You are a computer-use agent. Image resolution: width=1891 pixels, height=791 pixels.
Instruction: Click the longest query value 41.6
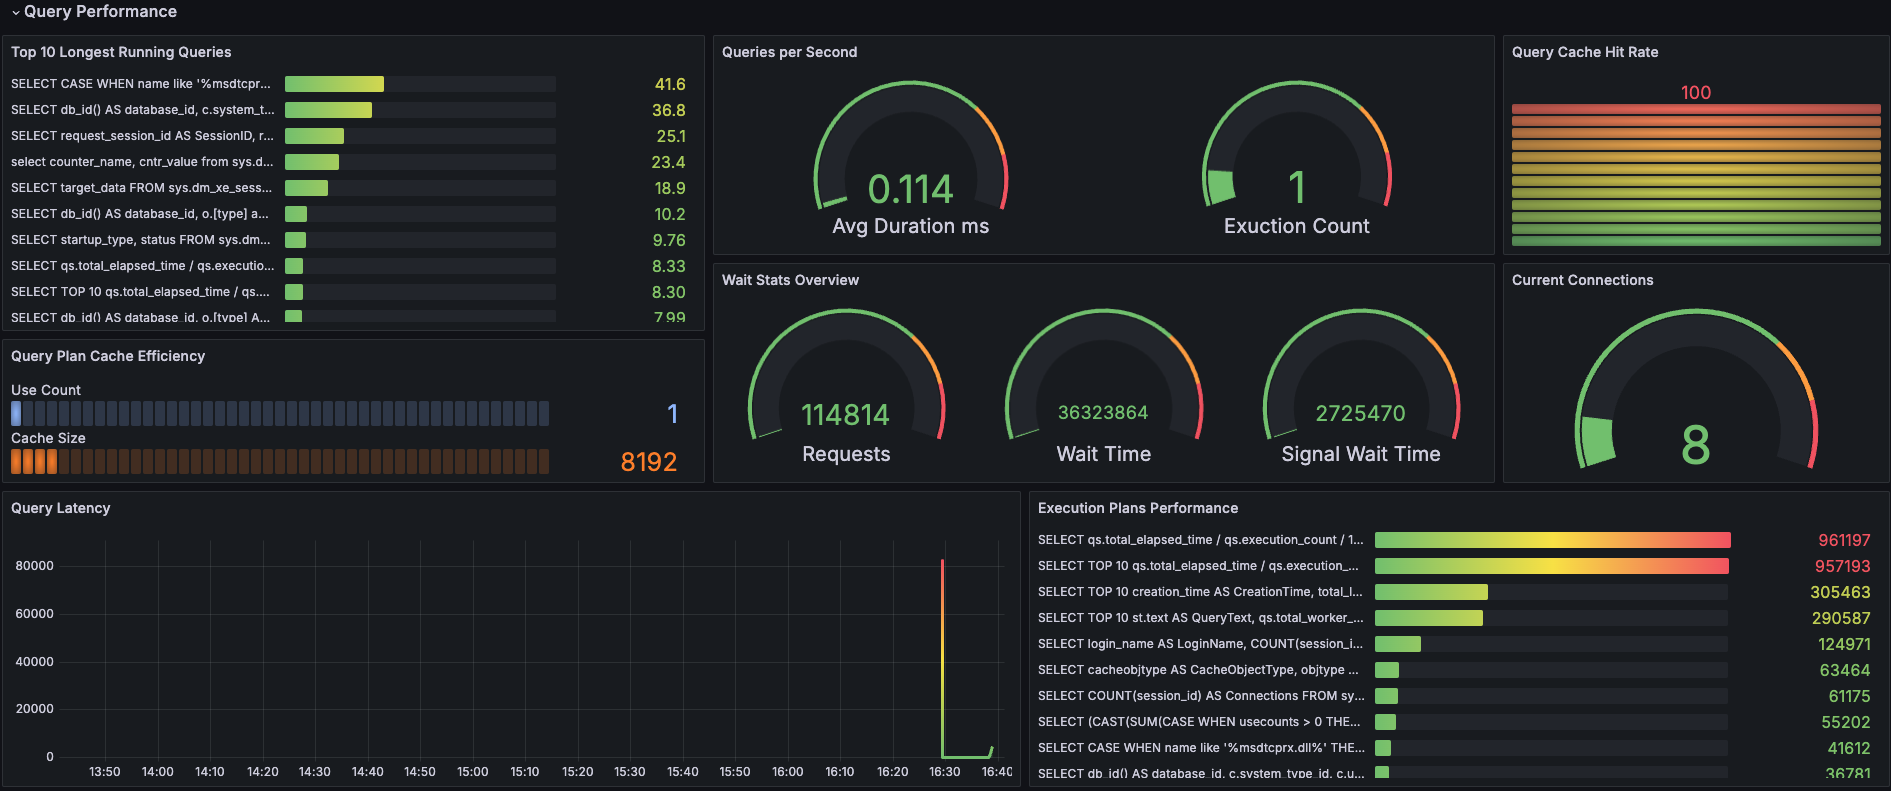click(670, 84)
